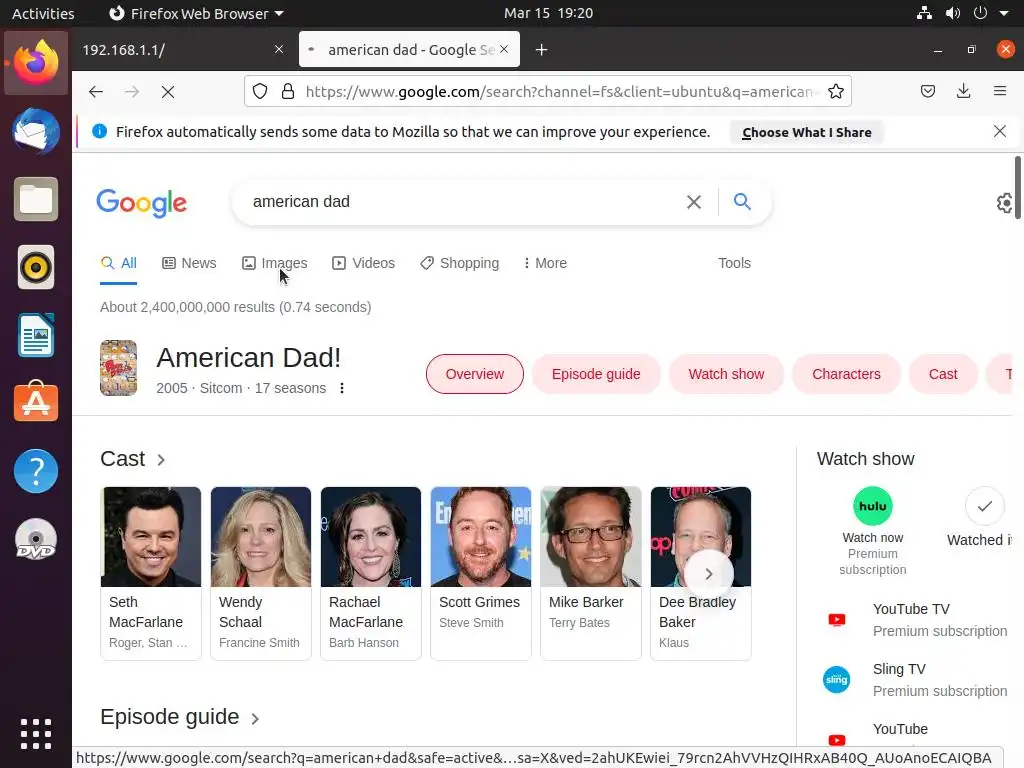
Task: Mark show as Watched checkmark
Action: pyautogui.click(x=984, y=506)
